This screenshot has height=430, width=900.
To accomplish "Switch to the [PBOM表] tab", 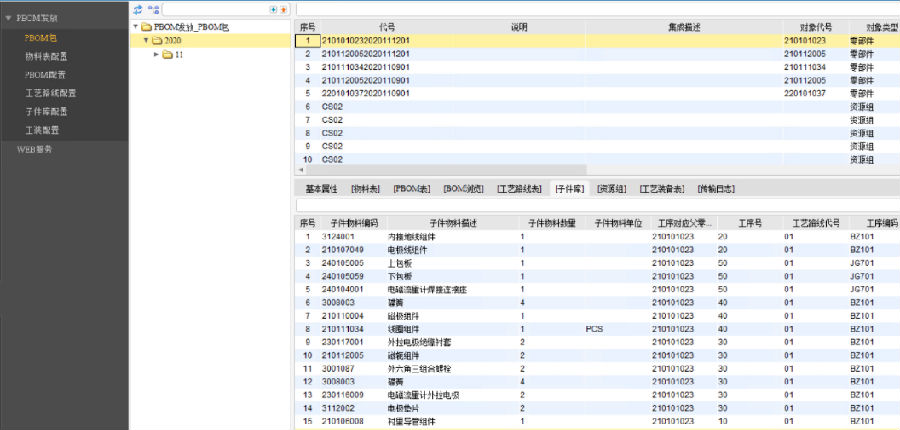I will click(411, 188).
